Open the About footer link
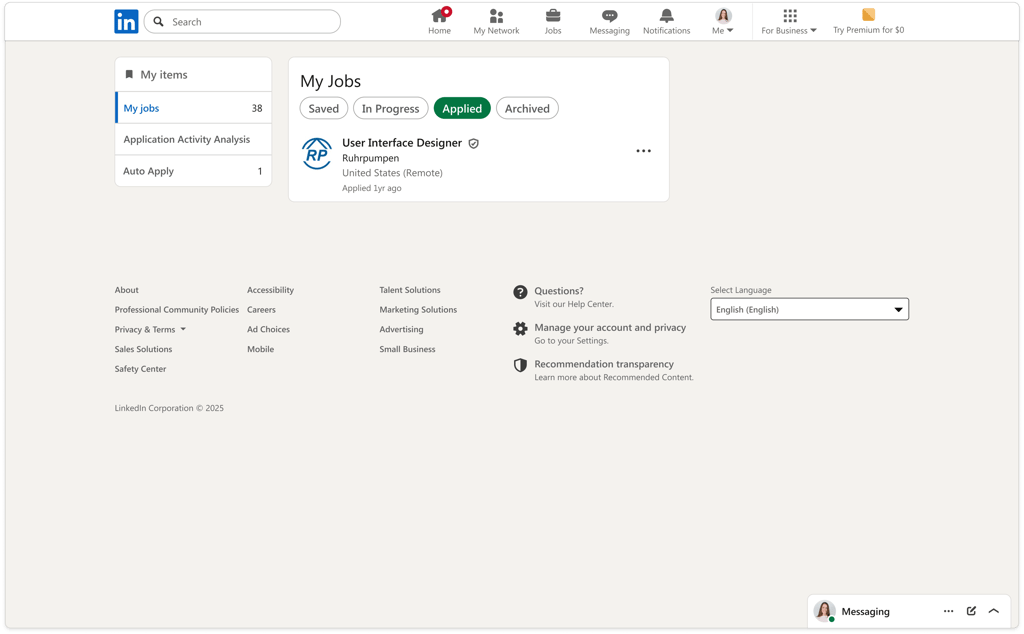This screenshot has height=634, width=1024. pos(127,290)
